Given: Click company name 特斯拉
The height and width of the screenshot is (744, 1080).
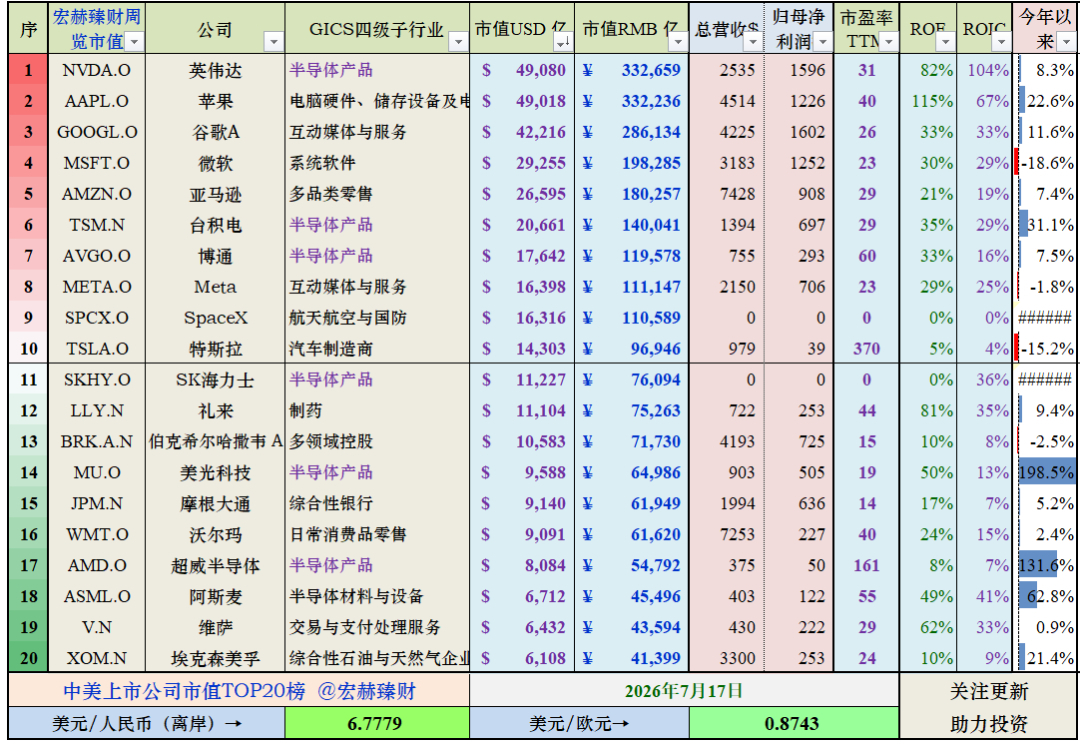Looking at the screenshot, I should (216, 349).
